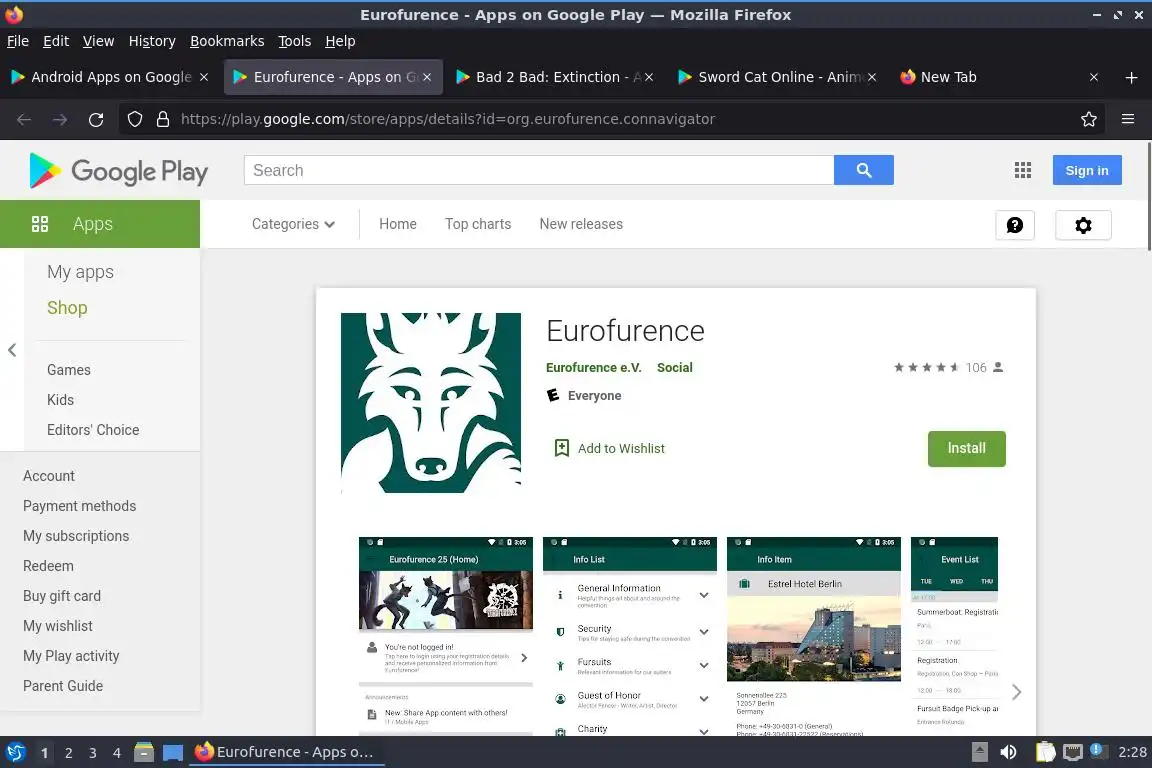1152x768 pixels.
Task: Open My subscriptions
Action: 76,536
